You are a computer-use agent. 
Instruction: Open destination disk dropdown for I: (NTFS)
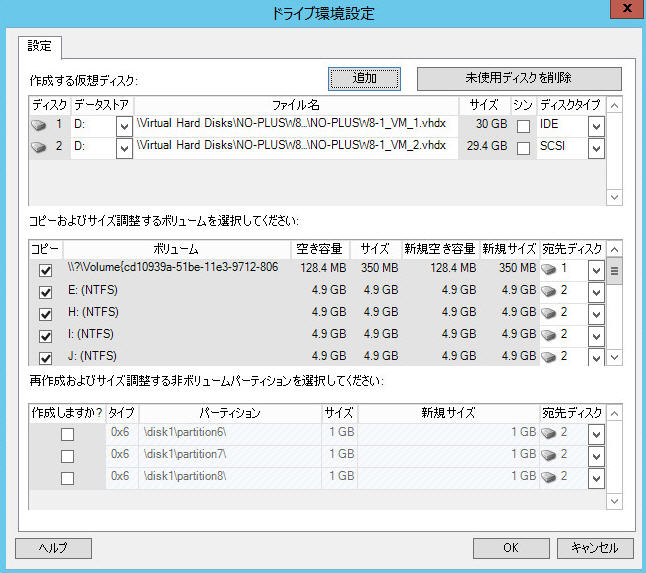pos(596,335)
